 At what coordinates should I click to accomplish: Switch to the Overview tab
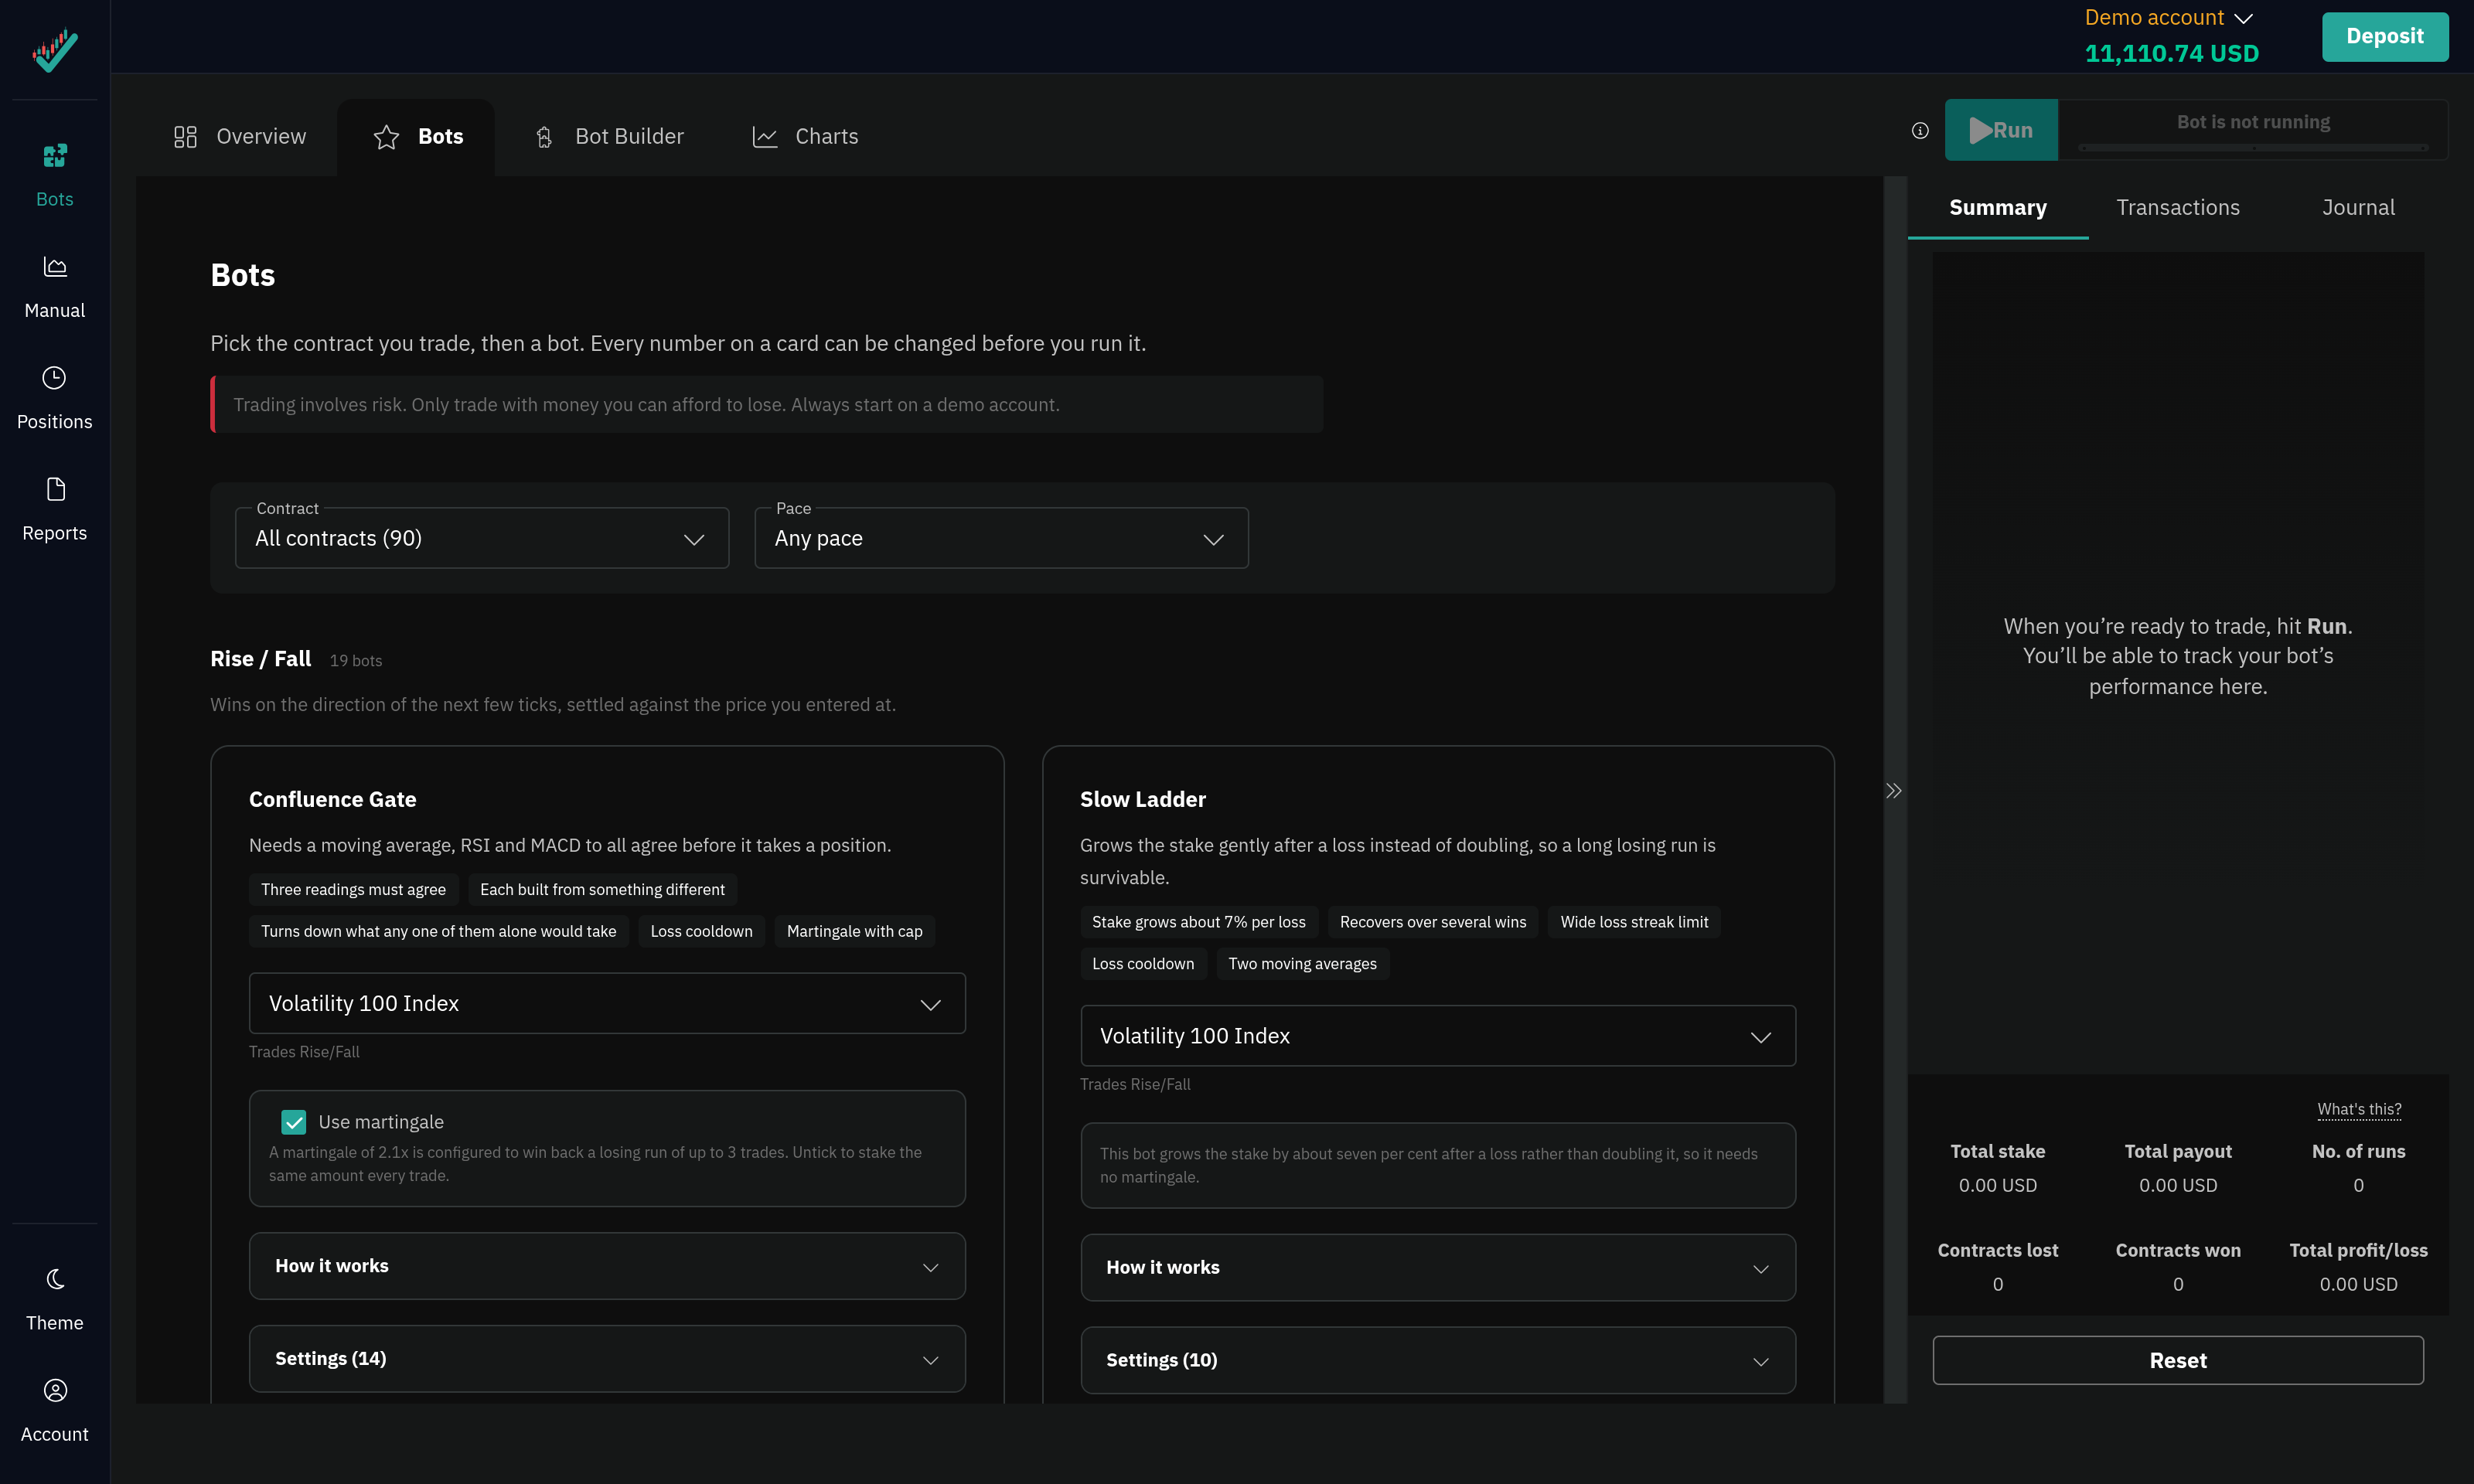tap(240, 136)
